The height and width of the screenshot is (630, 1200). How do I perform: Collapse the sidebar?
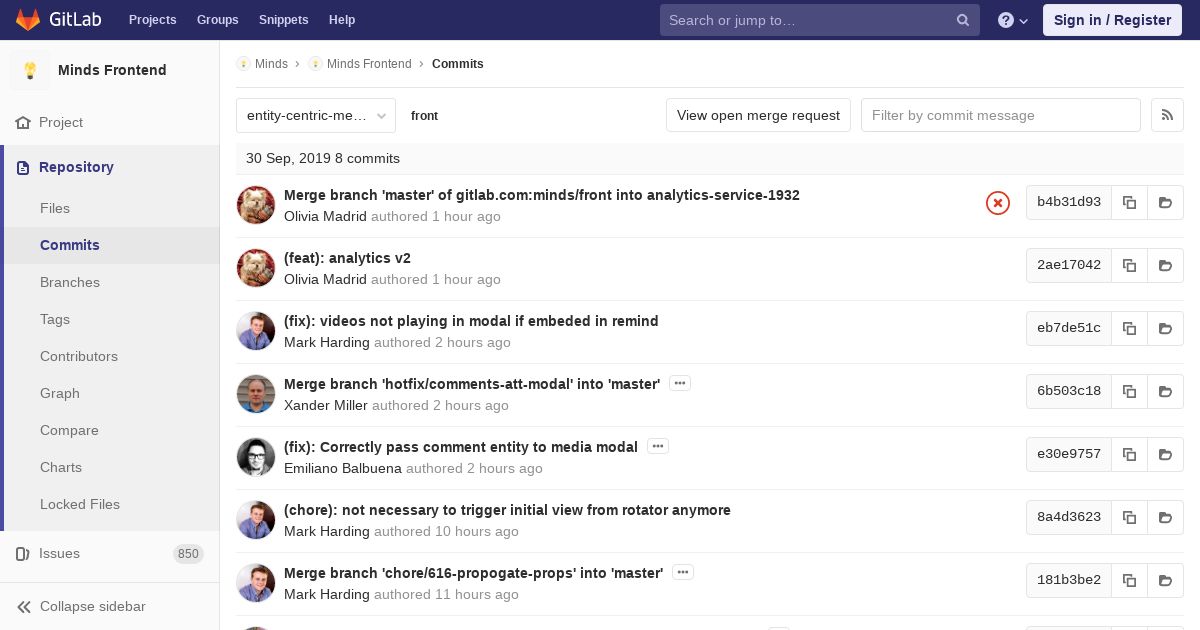coord(110,606)
